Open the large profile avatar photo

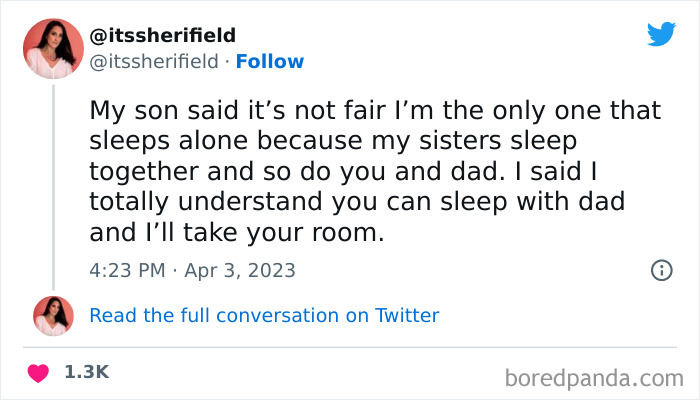pyautogui.click(x=54, y=47)
